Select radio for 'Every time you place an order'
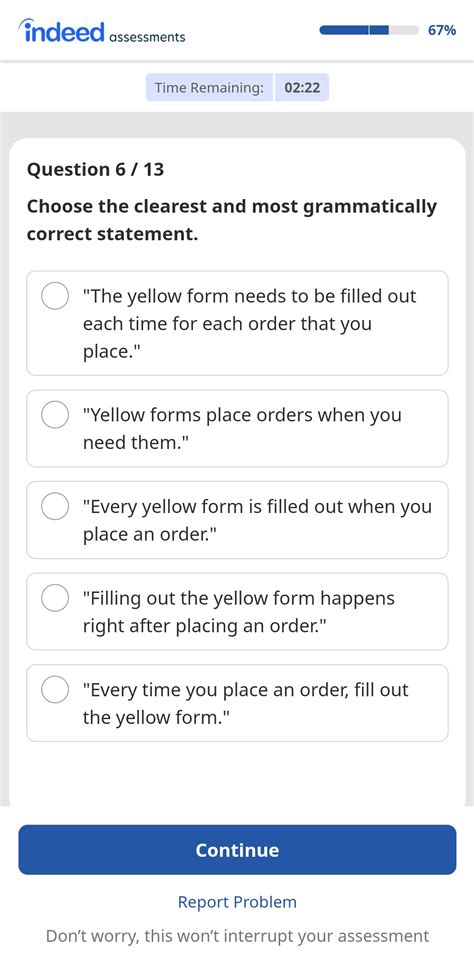The width and height of the screenshot is (474, 962). (x=55, y=690)
